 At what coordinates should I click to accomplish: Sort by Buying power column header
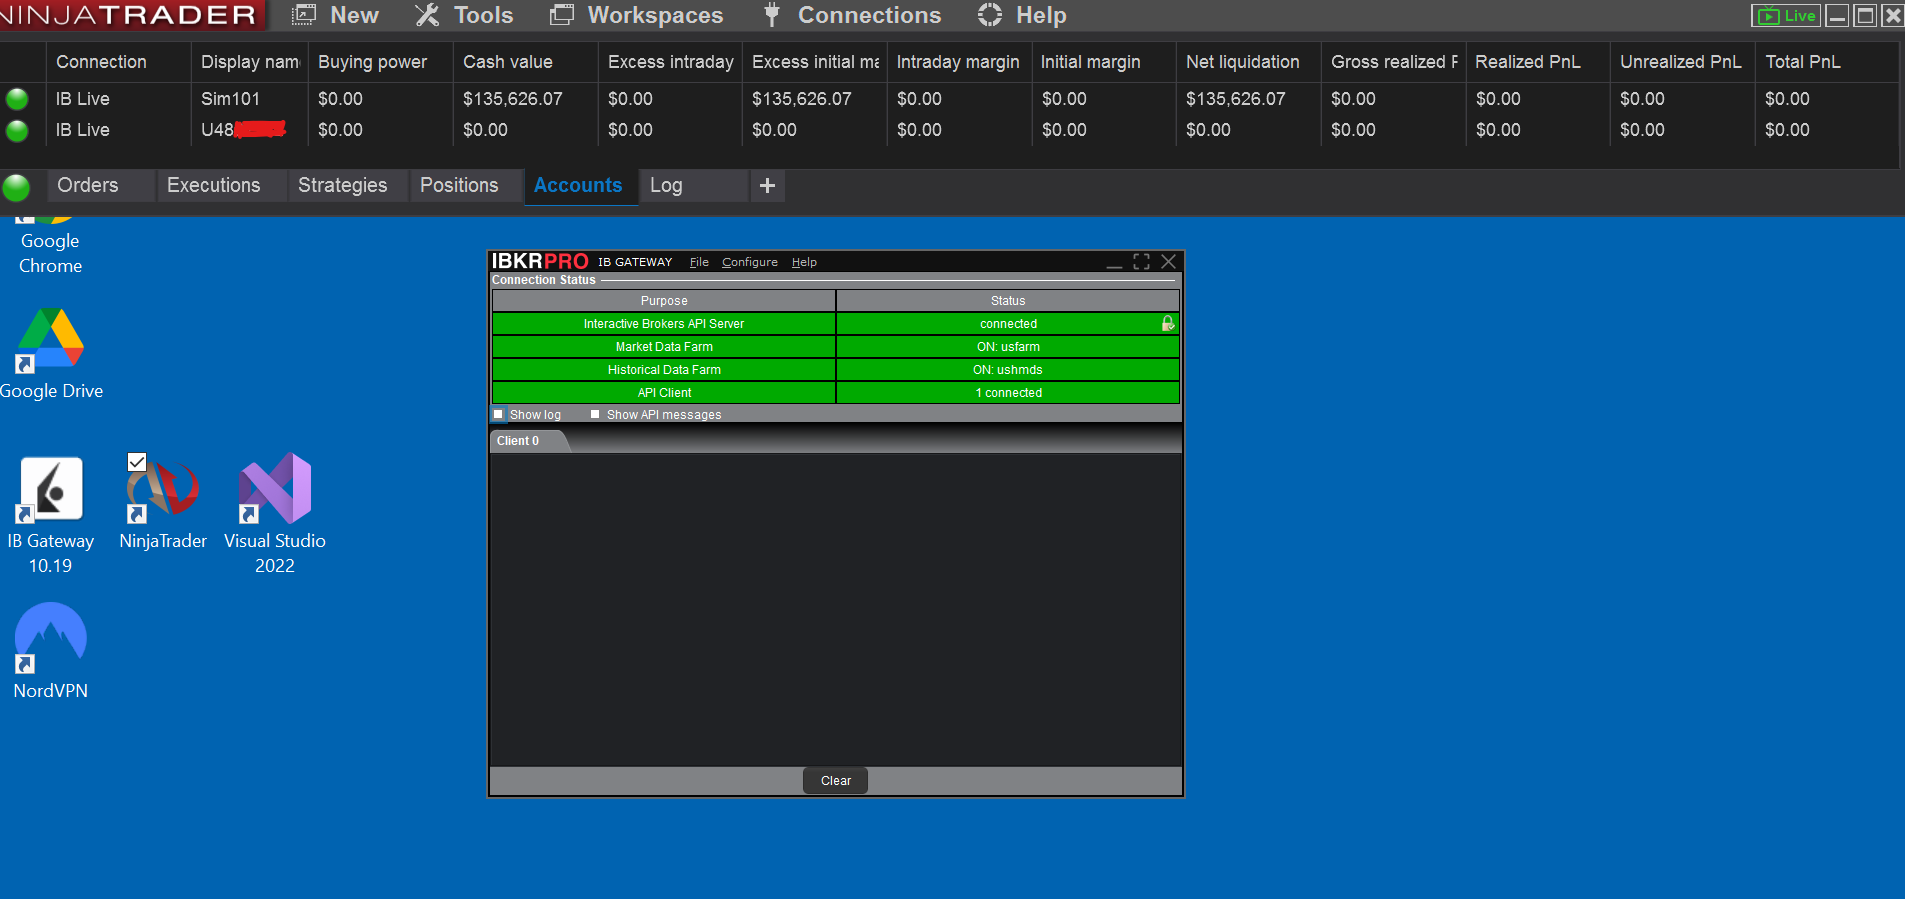380,62
